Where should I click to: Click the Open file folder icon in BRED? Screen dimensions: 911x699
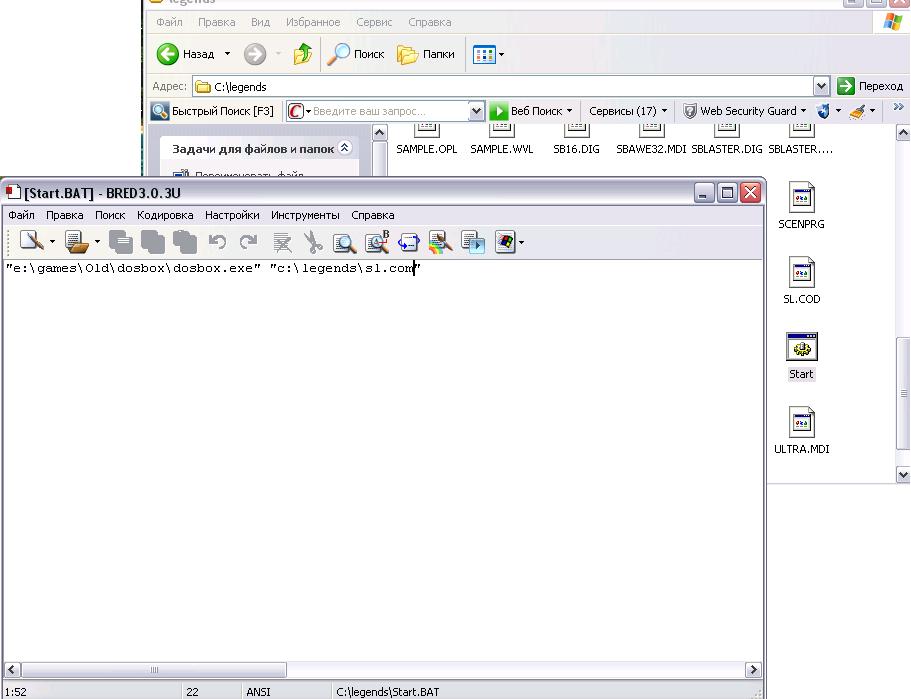(x=76, y=241)
